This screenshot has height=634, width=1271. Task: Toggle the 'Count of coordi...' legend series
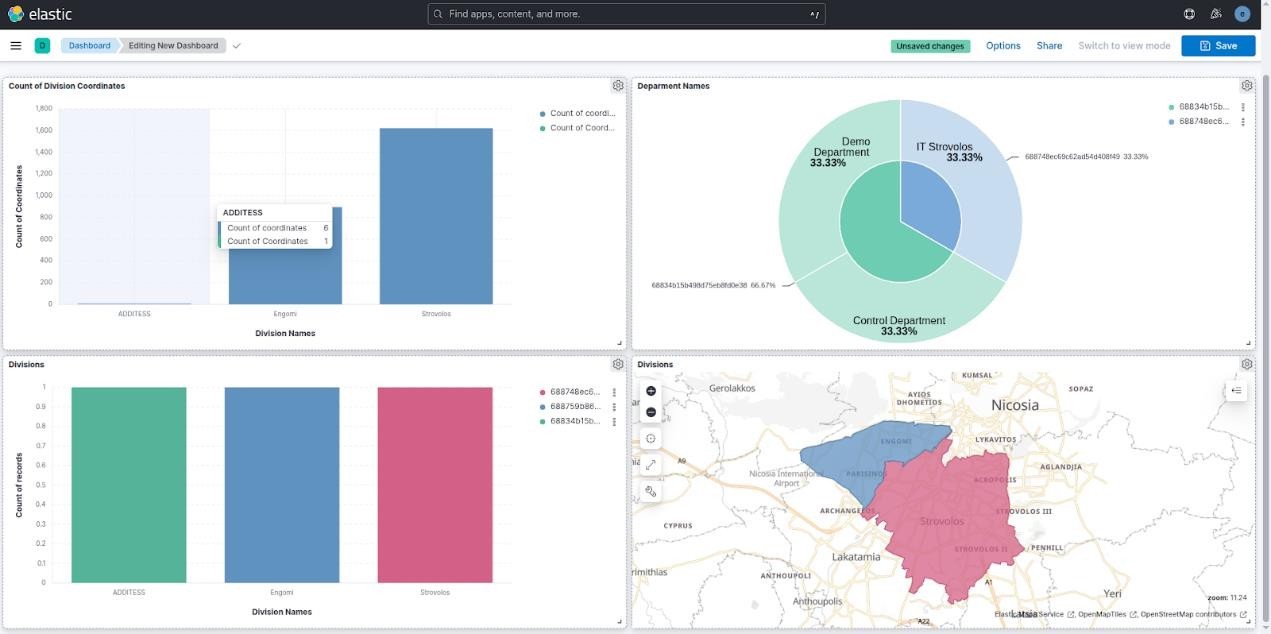point(582,114)
